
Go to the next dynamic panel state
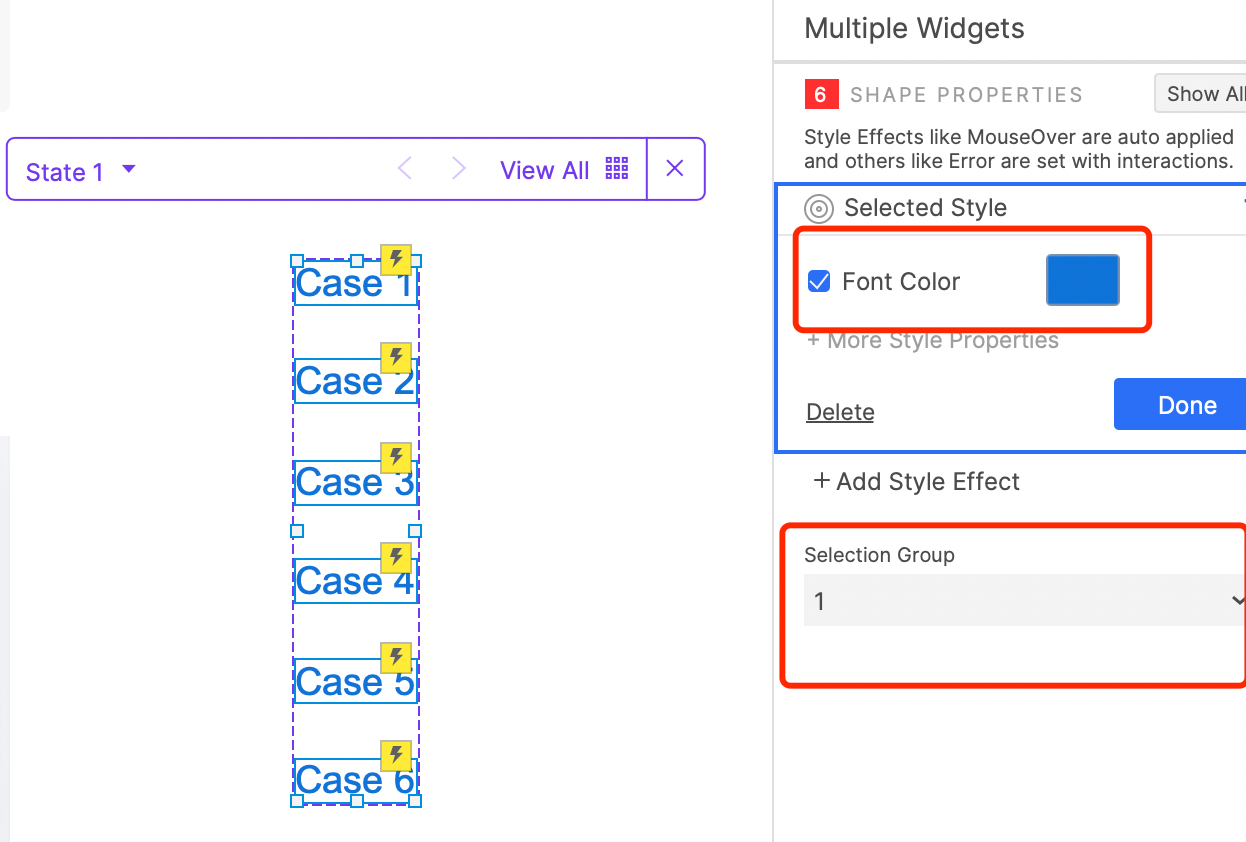pos(459,169)
